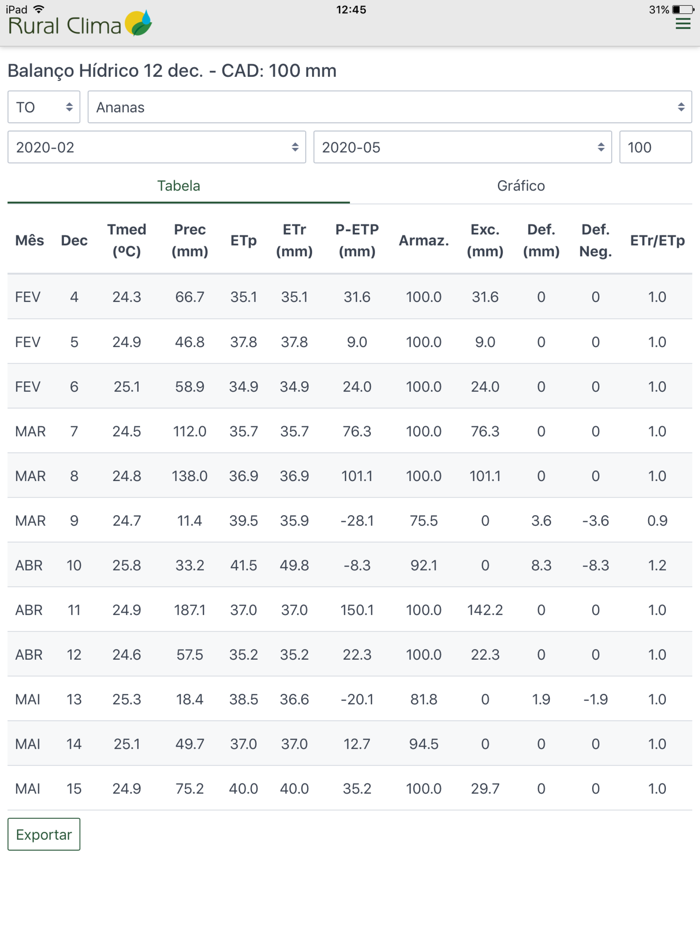Click the ETr/ETp column header
This screenshot has width=700, height=934.
657,241
